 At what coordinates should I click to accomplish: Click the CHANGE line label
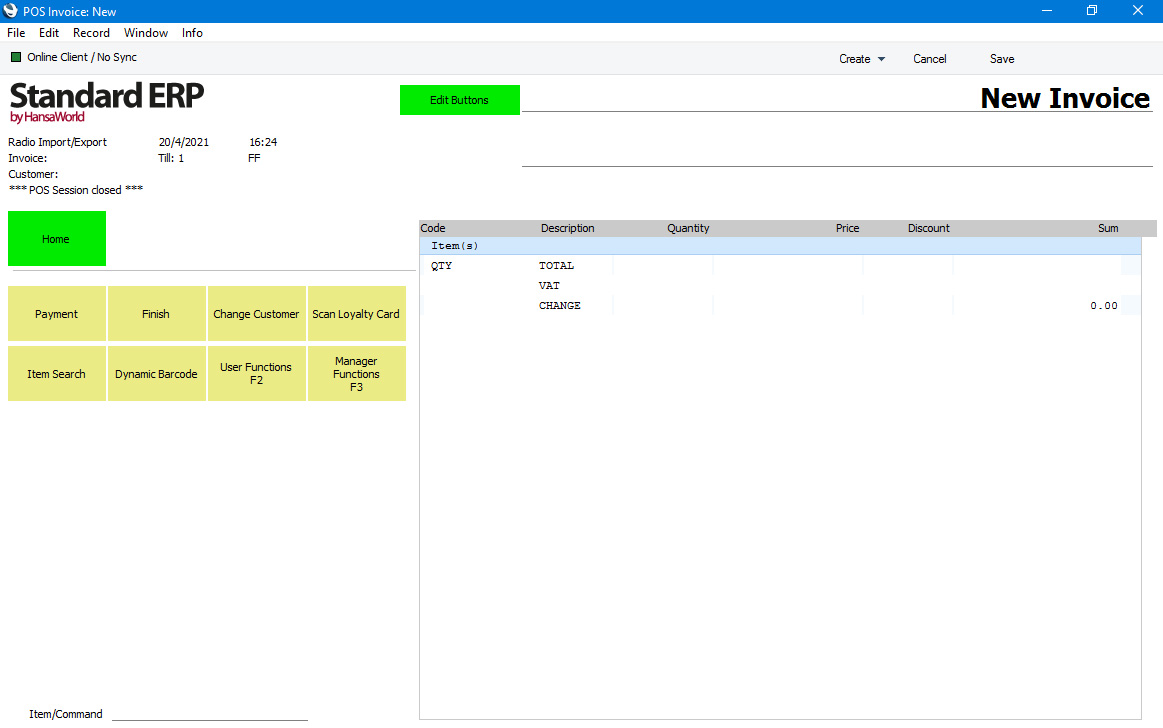tap(560, 305)
